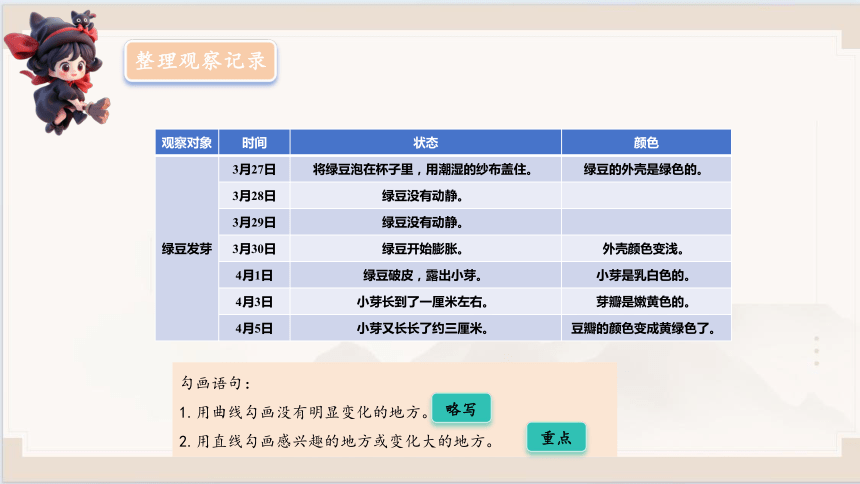Click the 4月1日 date cell
Screen dimensions: 860x484
[x=254, y=275]
